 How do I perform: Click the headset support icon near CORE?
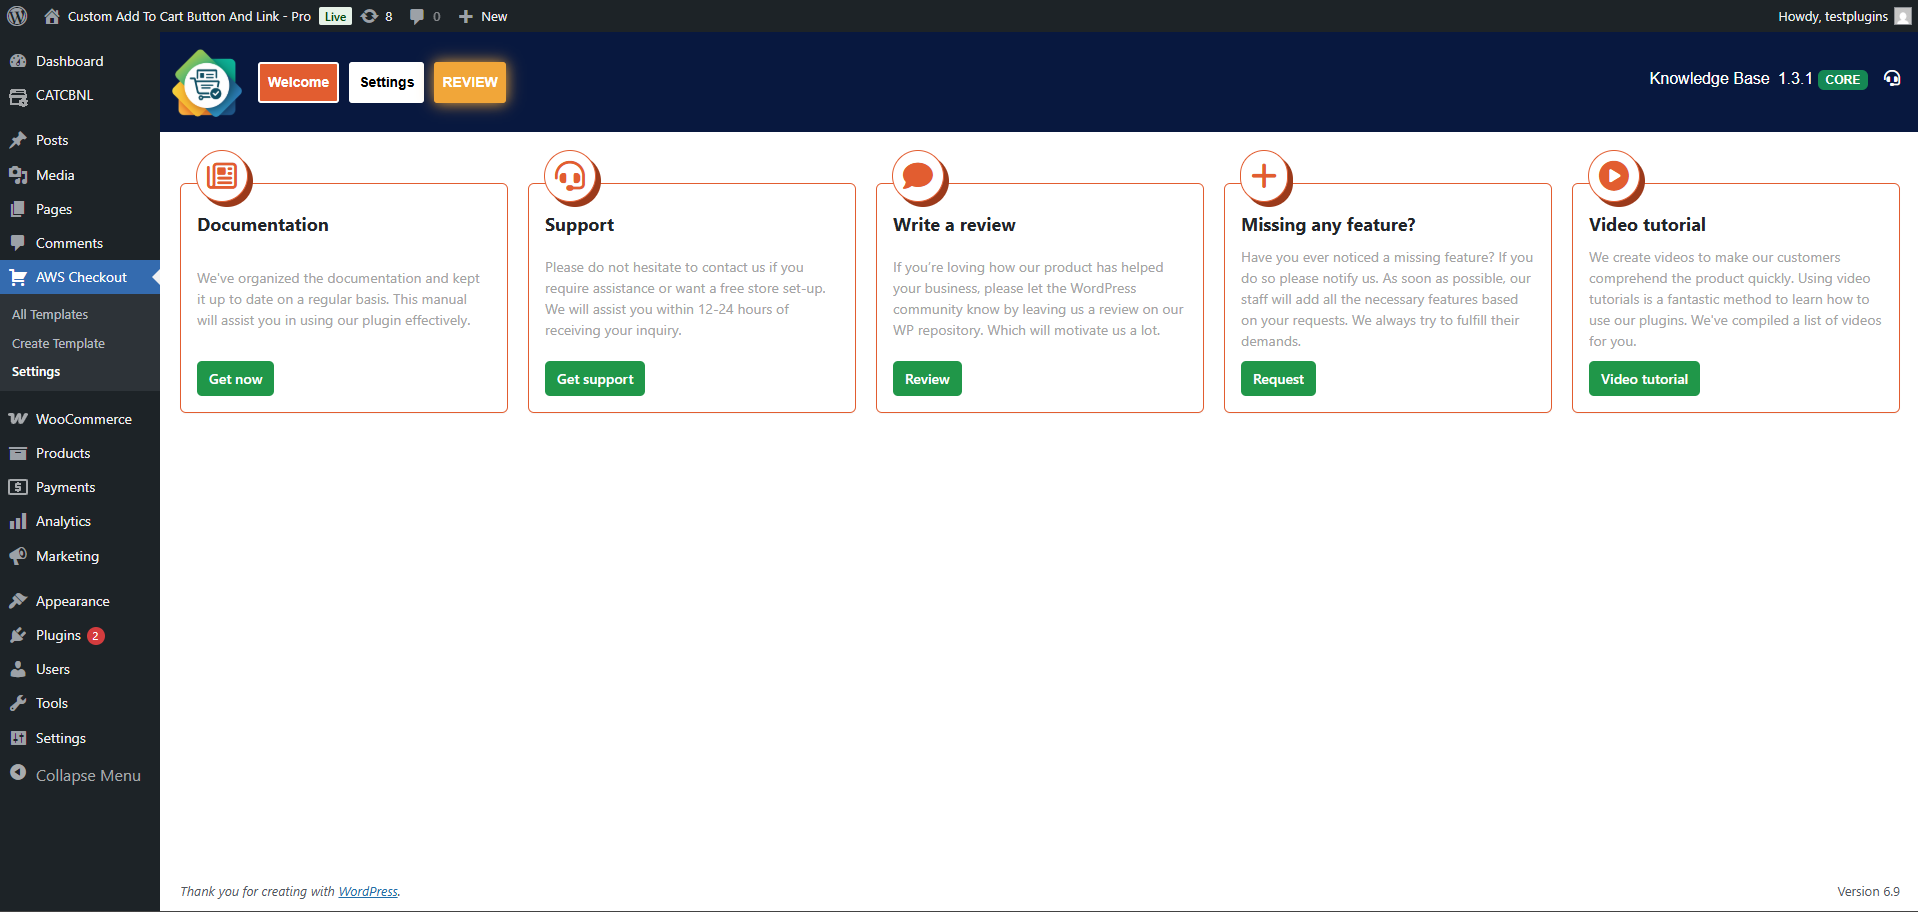click(1892, 78)
